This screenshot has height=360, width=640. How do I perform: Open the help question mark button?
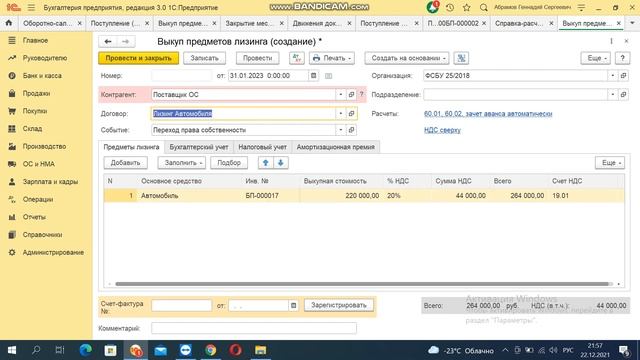(622, 58)
